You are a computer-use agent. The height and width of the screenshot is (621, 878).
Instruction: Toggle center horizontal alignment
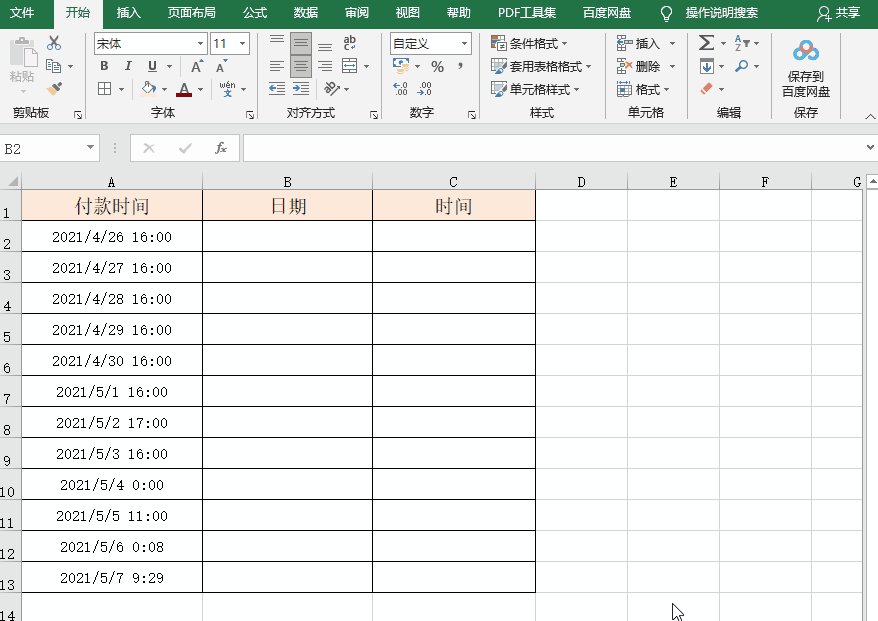(301, 67)
